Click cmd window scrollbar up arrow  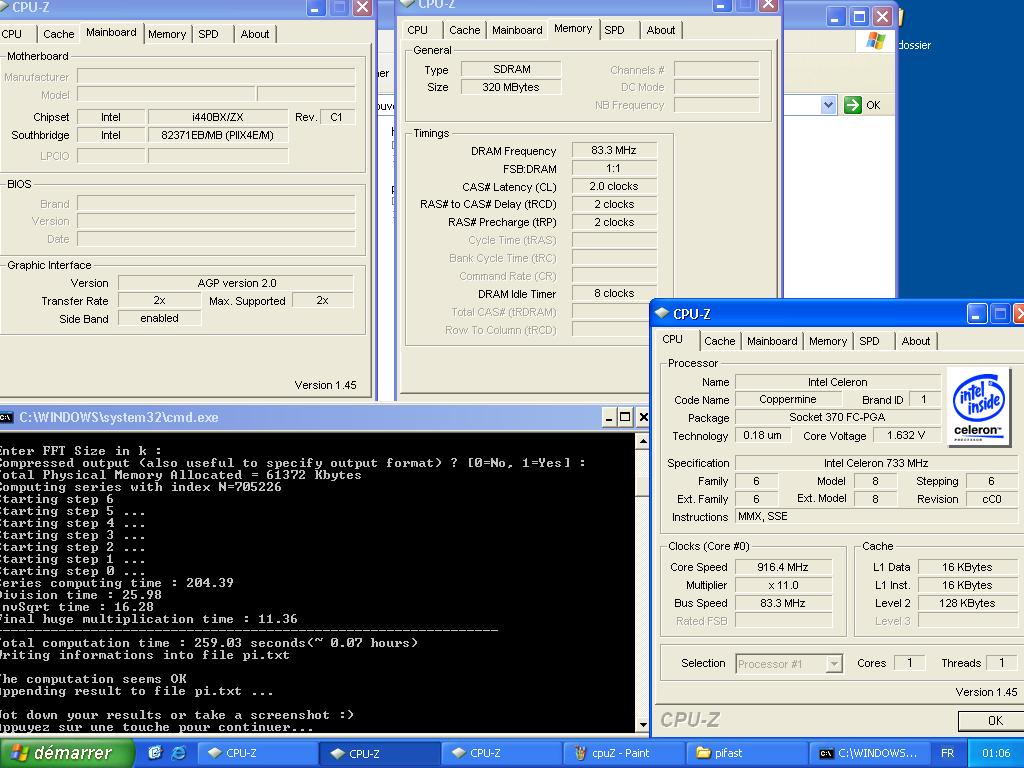tap(643, 441)
